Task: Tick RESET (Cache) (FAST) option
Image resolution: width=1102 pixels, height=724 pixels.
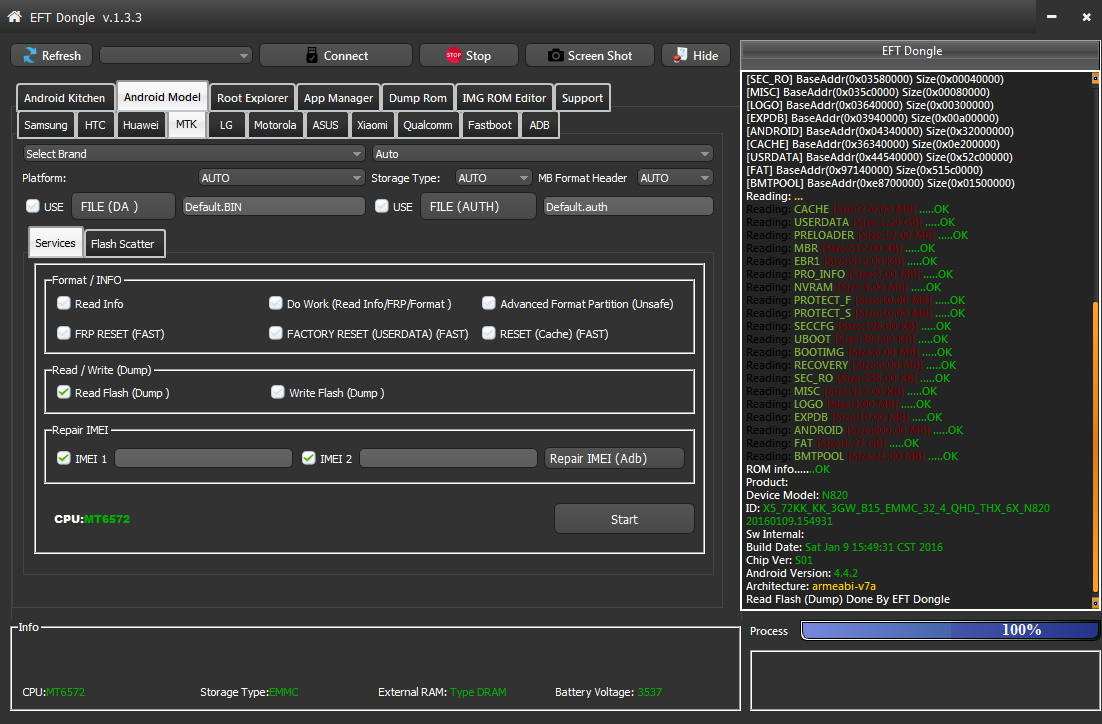Action: [x=488, y=333]
